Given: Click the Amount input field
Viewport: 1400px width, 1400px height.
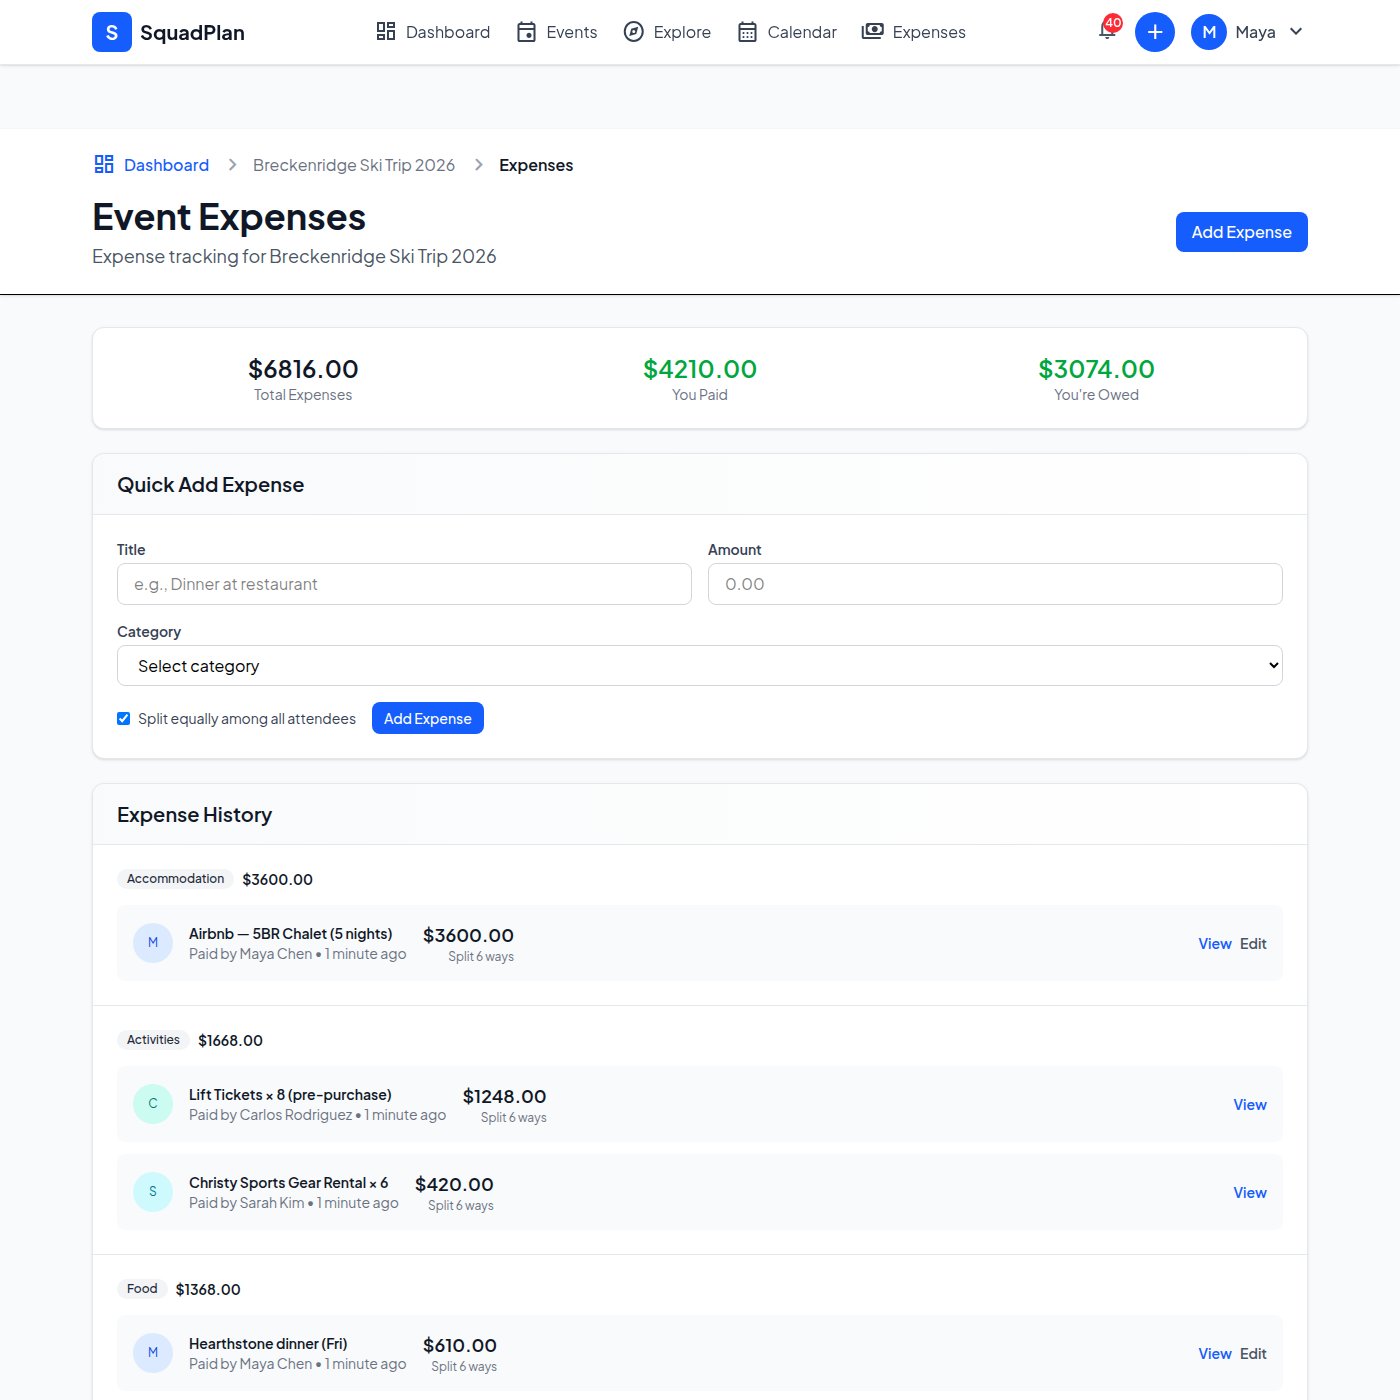Looking at the screenshot, I should pyautogui.click(x=995, y=584).
